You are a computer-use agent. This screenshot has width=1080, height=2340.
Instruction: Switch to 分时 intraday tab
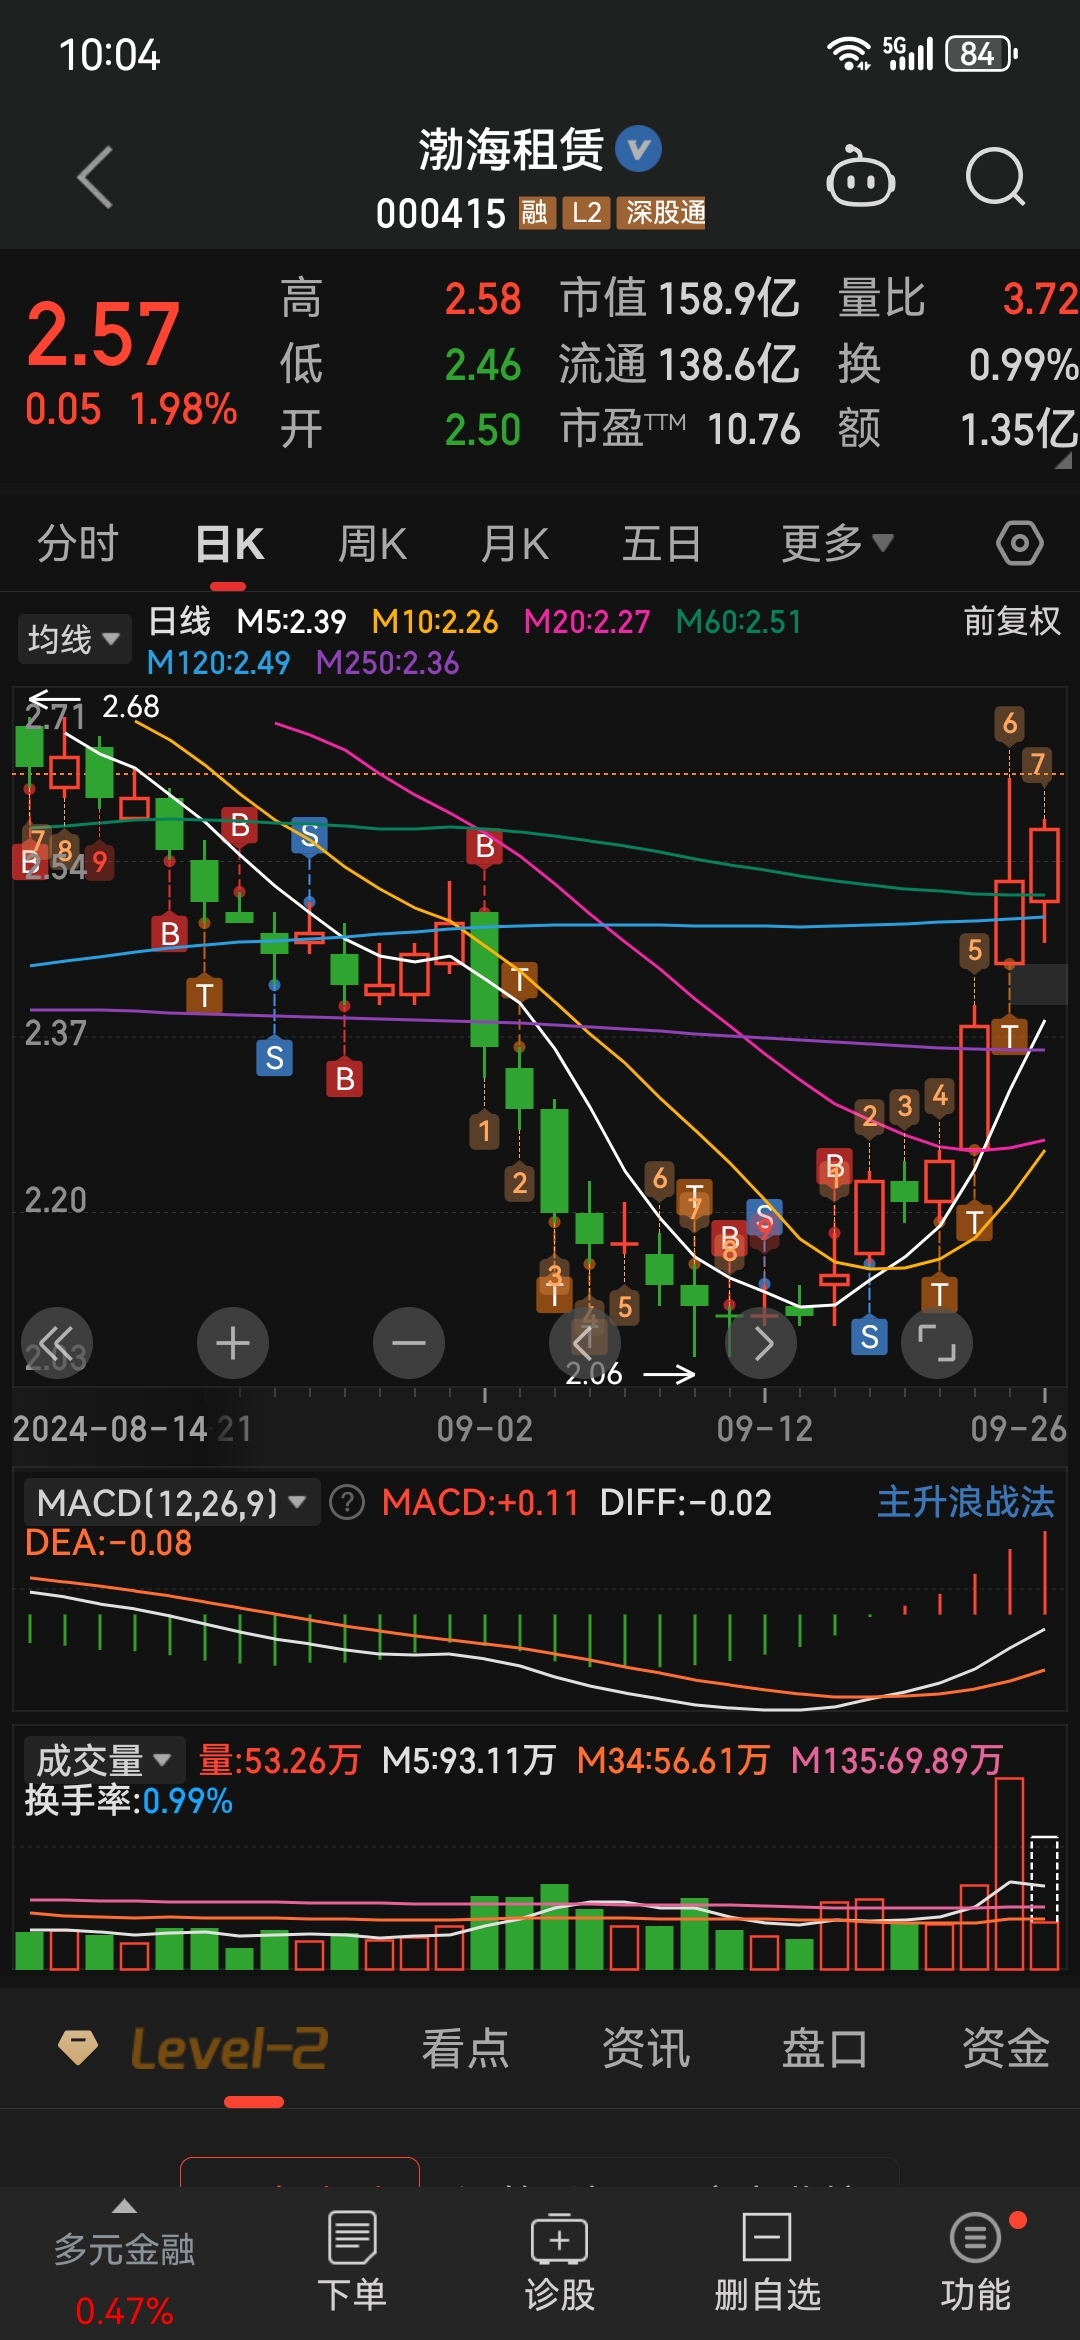pos(78,544)
